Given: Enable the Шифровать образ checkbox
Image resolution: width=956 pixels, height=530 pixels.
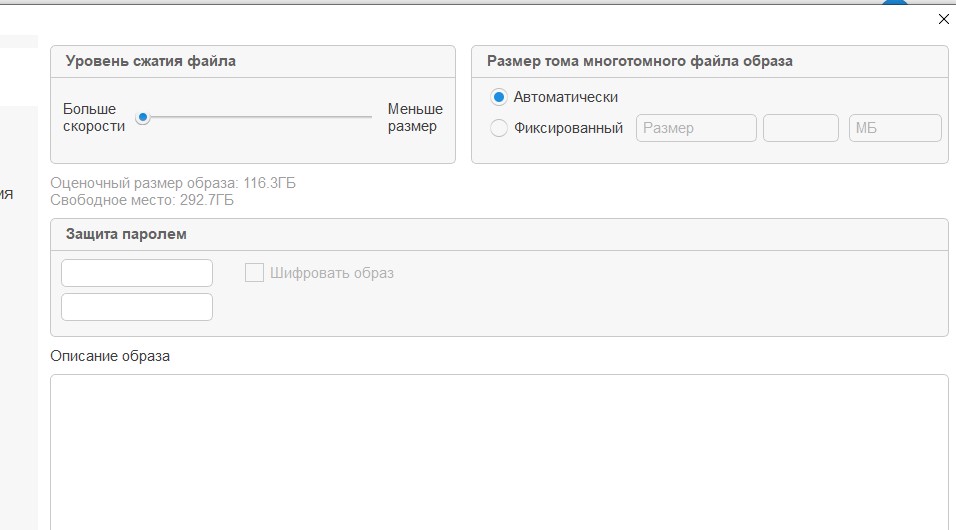Looking at the screenshot, I should point(254,273).
